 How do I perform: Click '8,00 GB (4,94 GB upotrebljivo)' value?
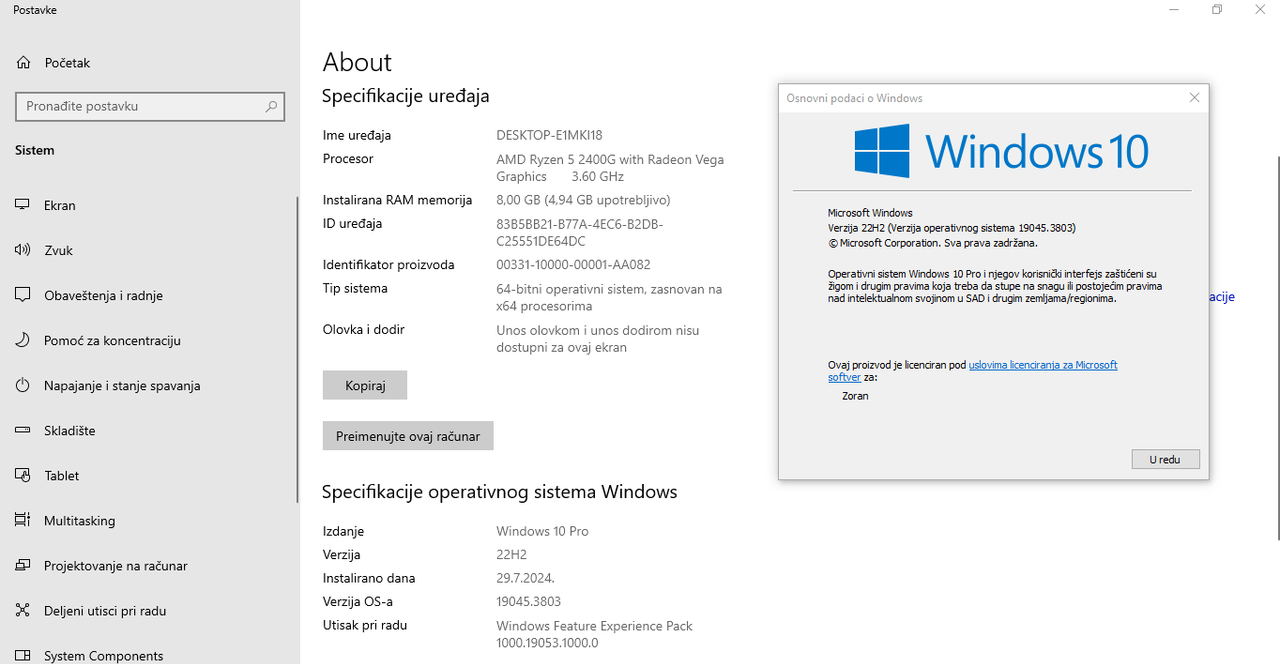pos(583,200)
